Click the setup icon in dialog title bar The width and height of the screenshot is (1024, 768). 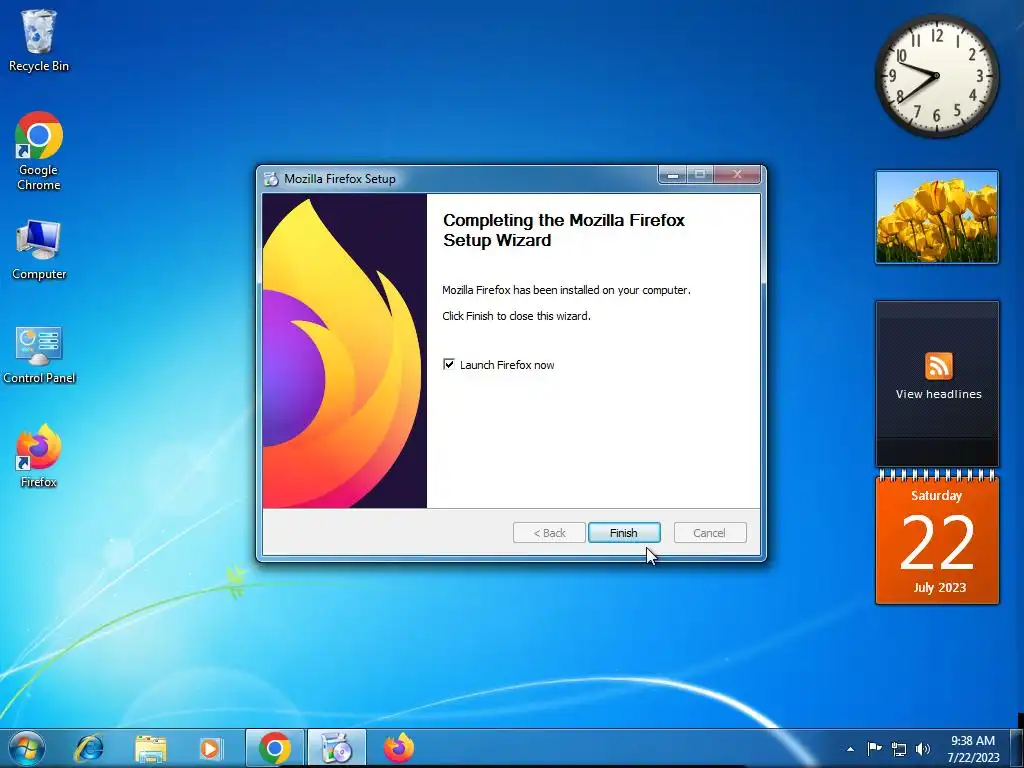pos(271,178)
